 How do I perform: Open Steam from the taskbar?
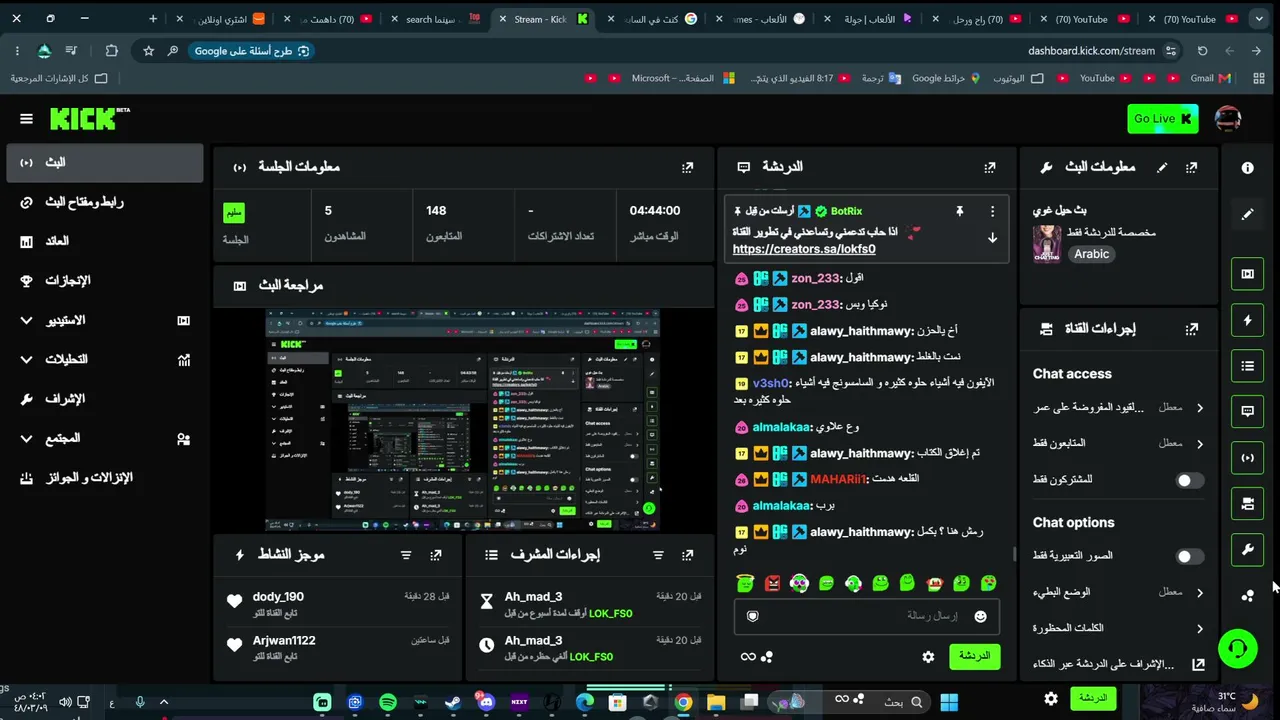453,702
